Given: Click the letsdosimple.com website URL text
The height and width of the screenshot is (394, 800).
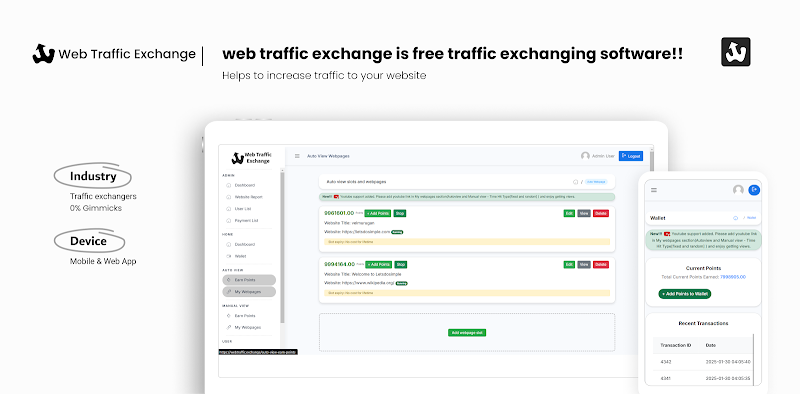Looking at the screenshot, I should click(365, 232).
